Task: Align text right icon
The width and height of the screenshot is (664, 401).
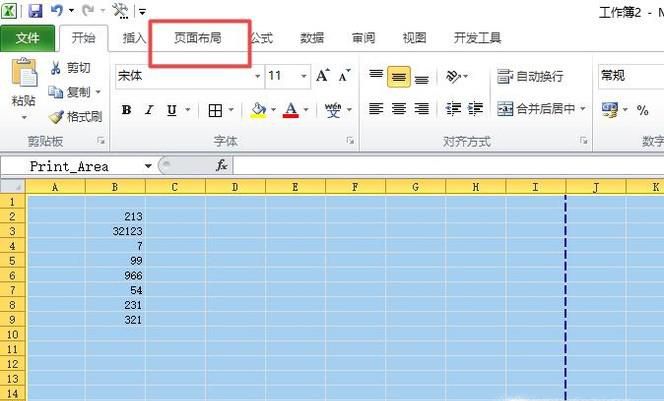Action: (x=421, y=109)
